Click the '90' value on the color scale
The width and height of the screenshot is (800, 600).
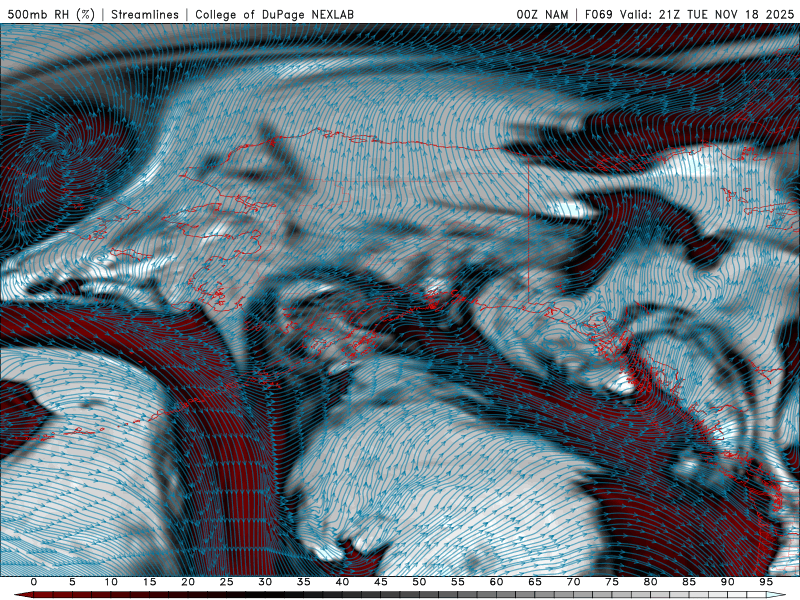(x=728, y=582)
